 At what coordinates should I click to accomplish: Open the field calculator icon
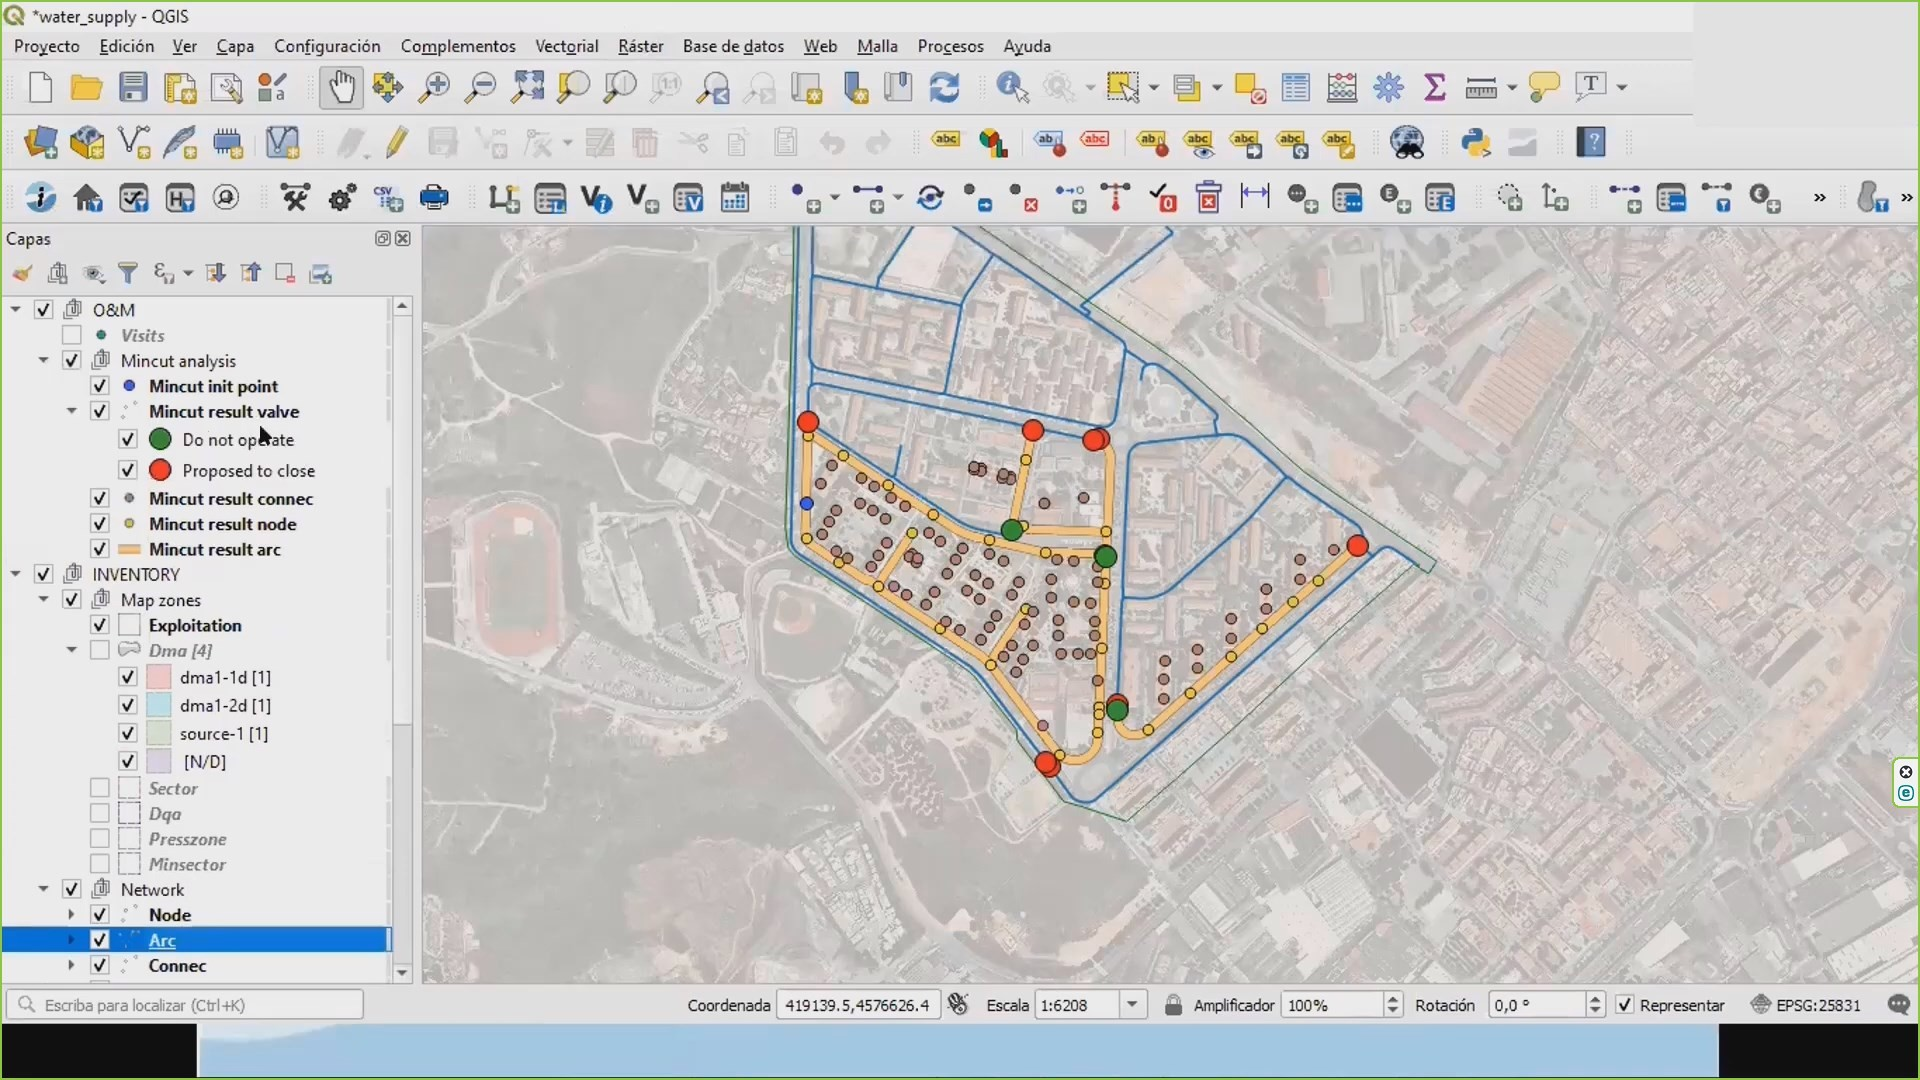(x=1342, y=88)
